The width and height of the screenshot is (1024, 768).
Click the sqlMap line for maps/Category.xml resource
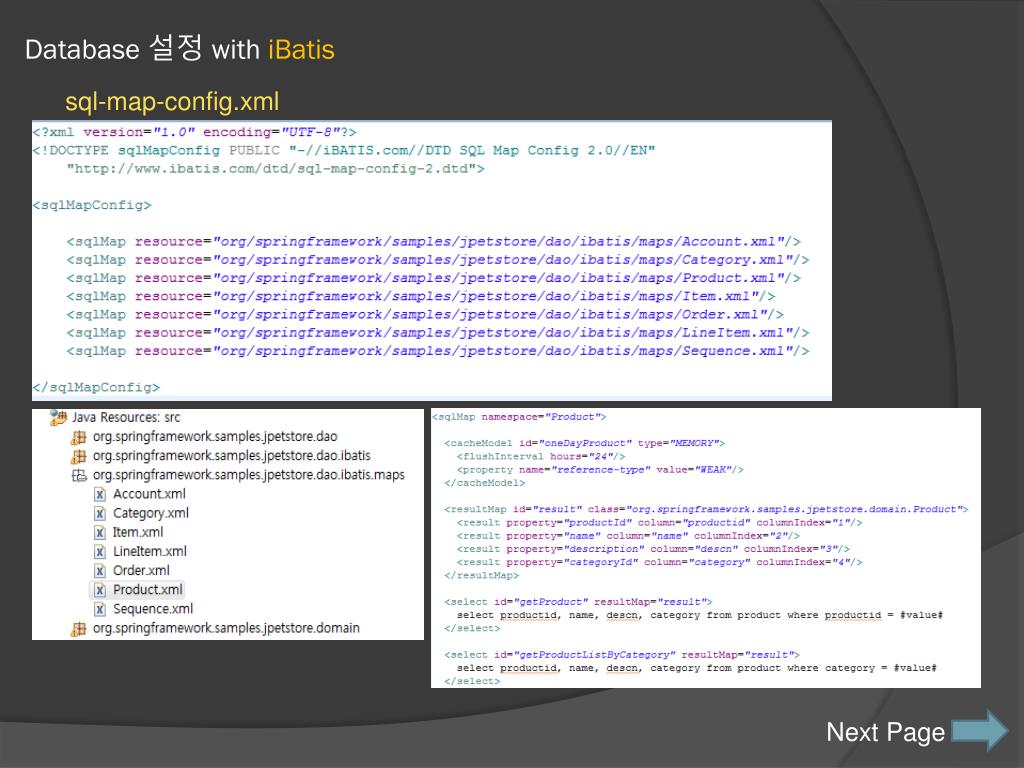click(438, 260)
